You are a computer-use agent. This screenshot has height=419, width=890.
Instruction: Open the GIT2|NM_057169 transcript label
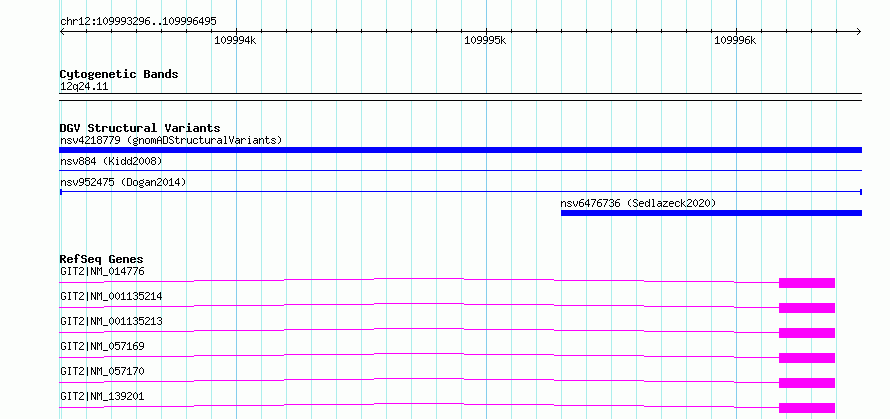(x=102, y=346)
